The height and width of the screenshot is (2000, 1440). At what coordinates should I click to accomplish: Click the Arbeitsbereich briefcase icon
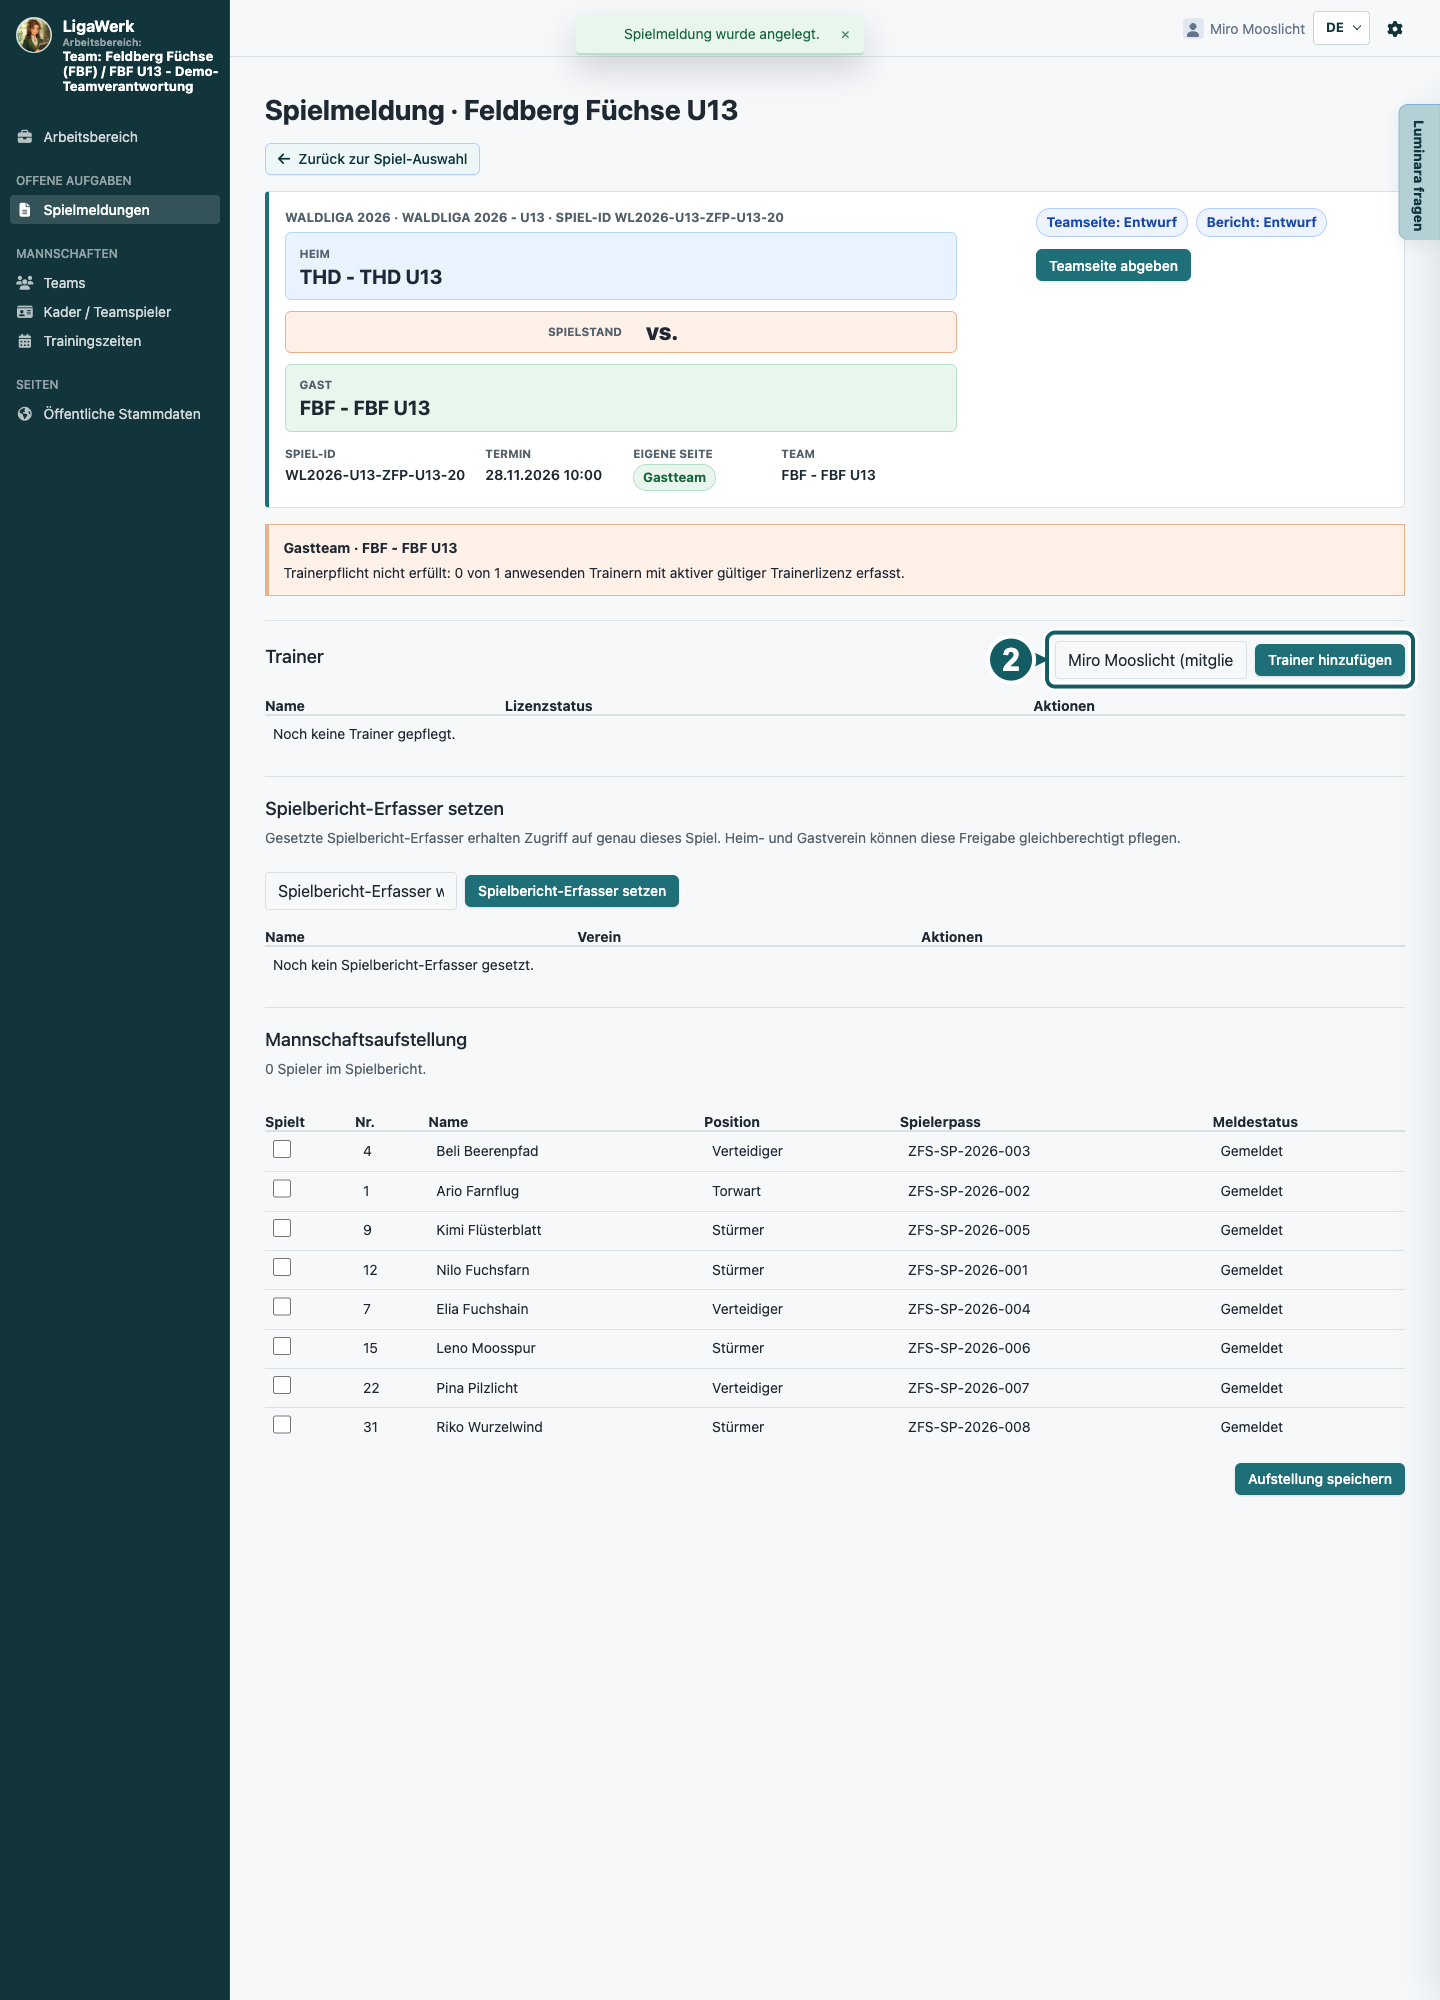25,137
